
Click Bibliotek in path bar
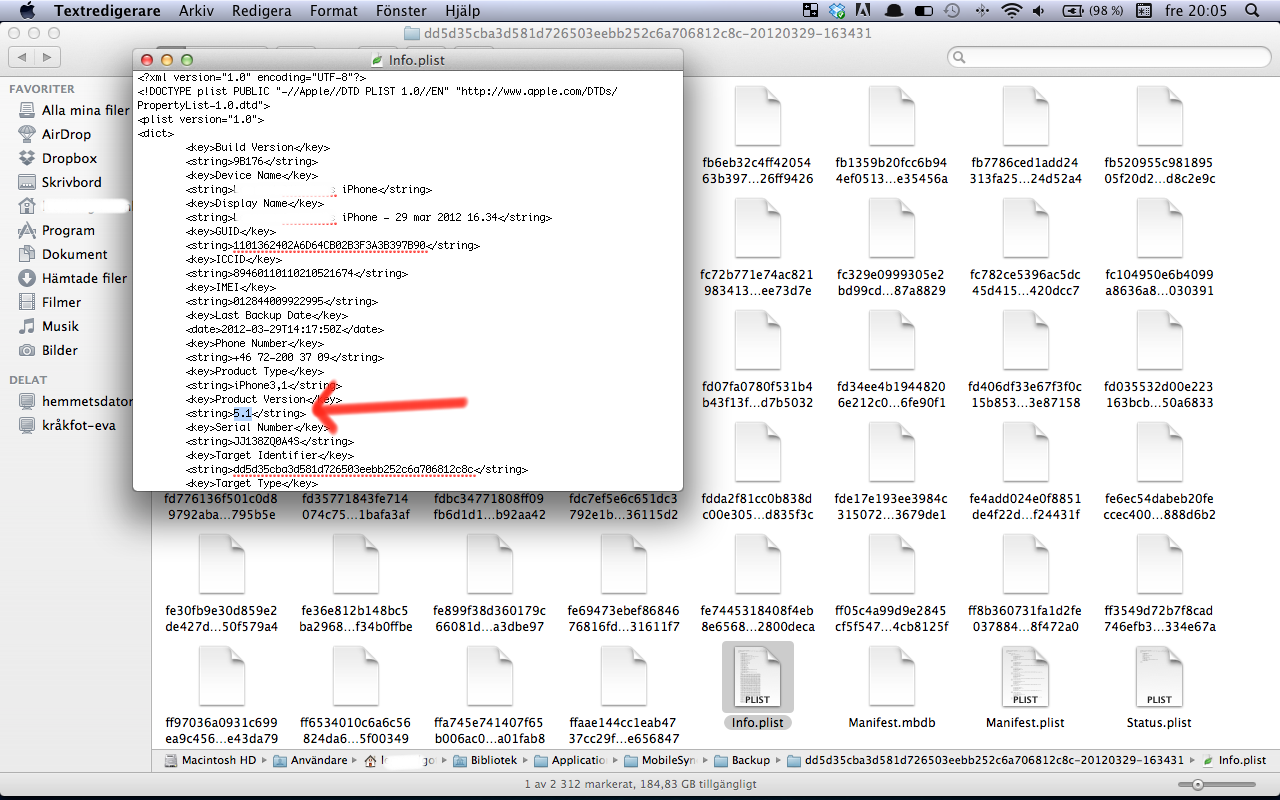[x=484, y=760]
